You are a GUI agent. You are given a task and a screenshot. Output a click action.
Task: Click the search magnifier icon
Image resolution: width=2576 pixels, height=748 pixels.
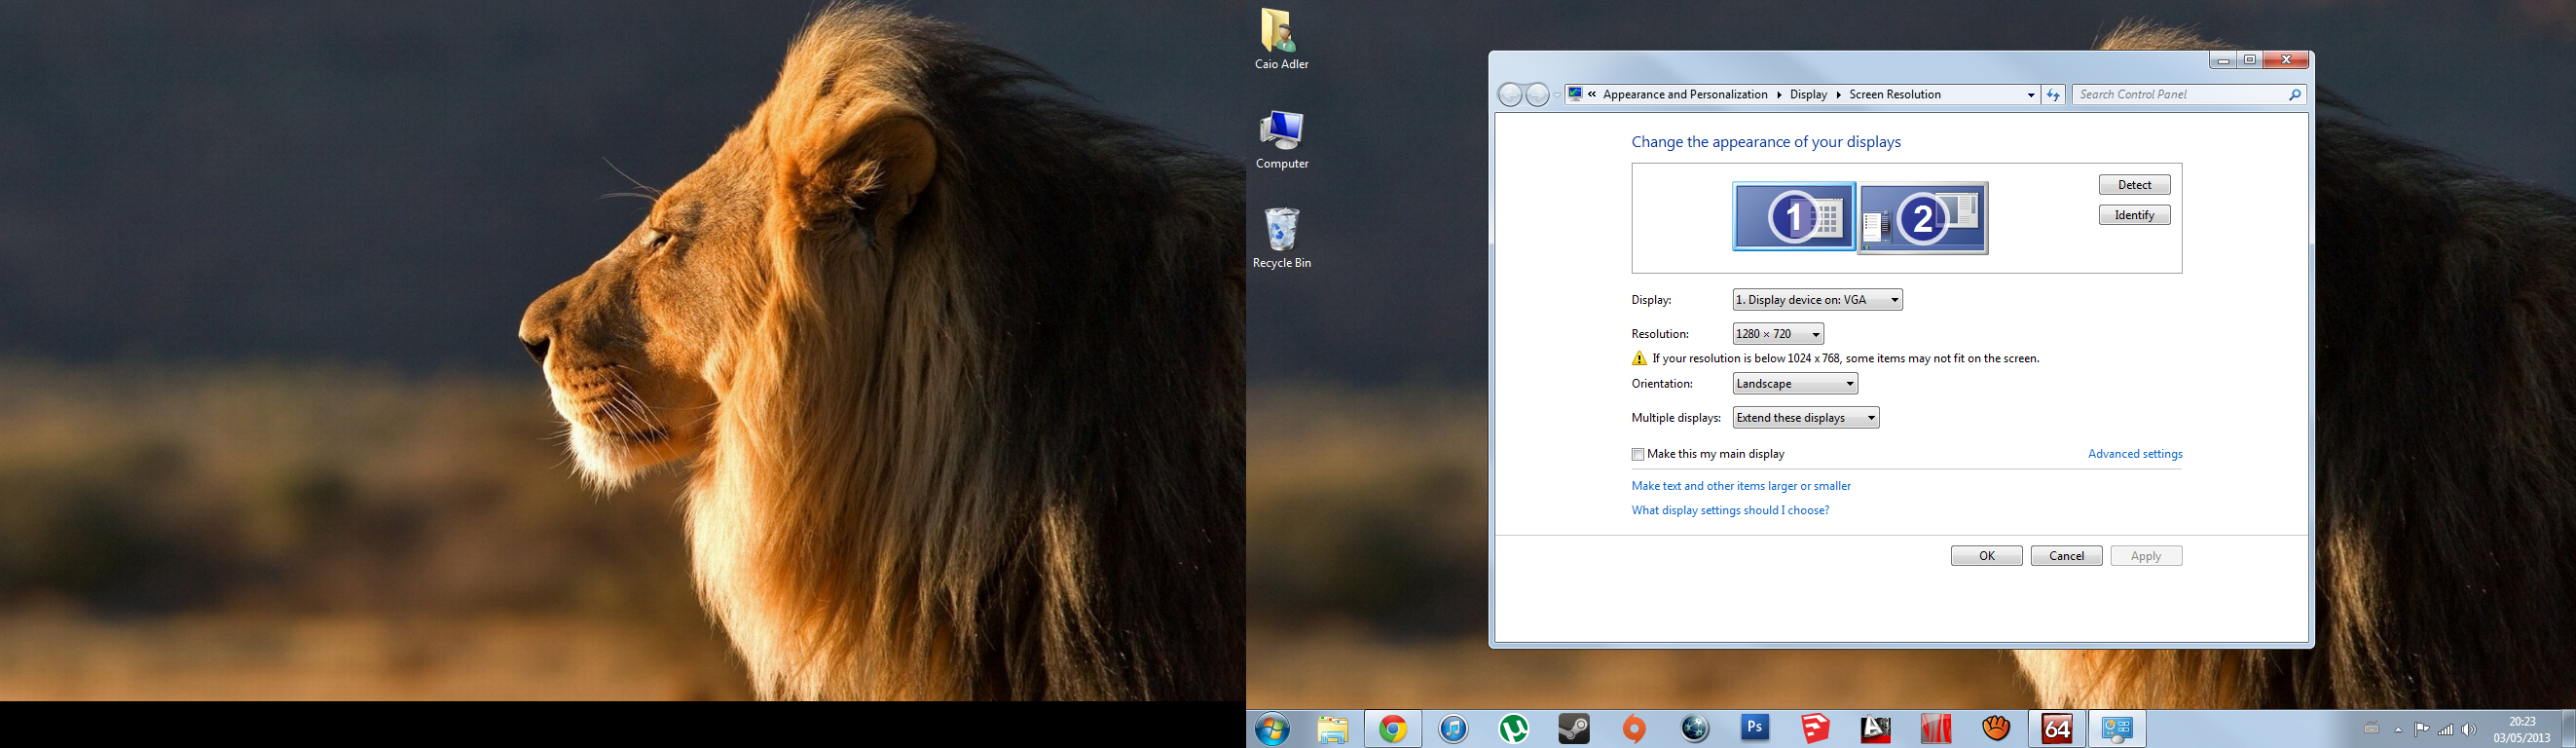[2295, 95]
